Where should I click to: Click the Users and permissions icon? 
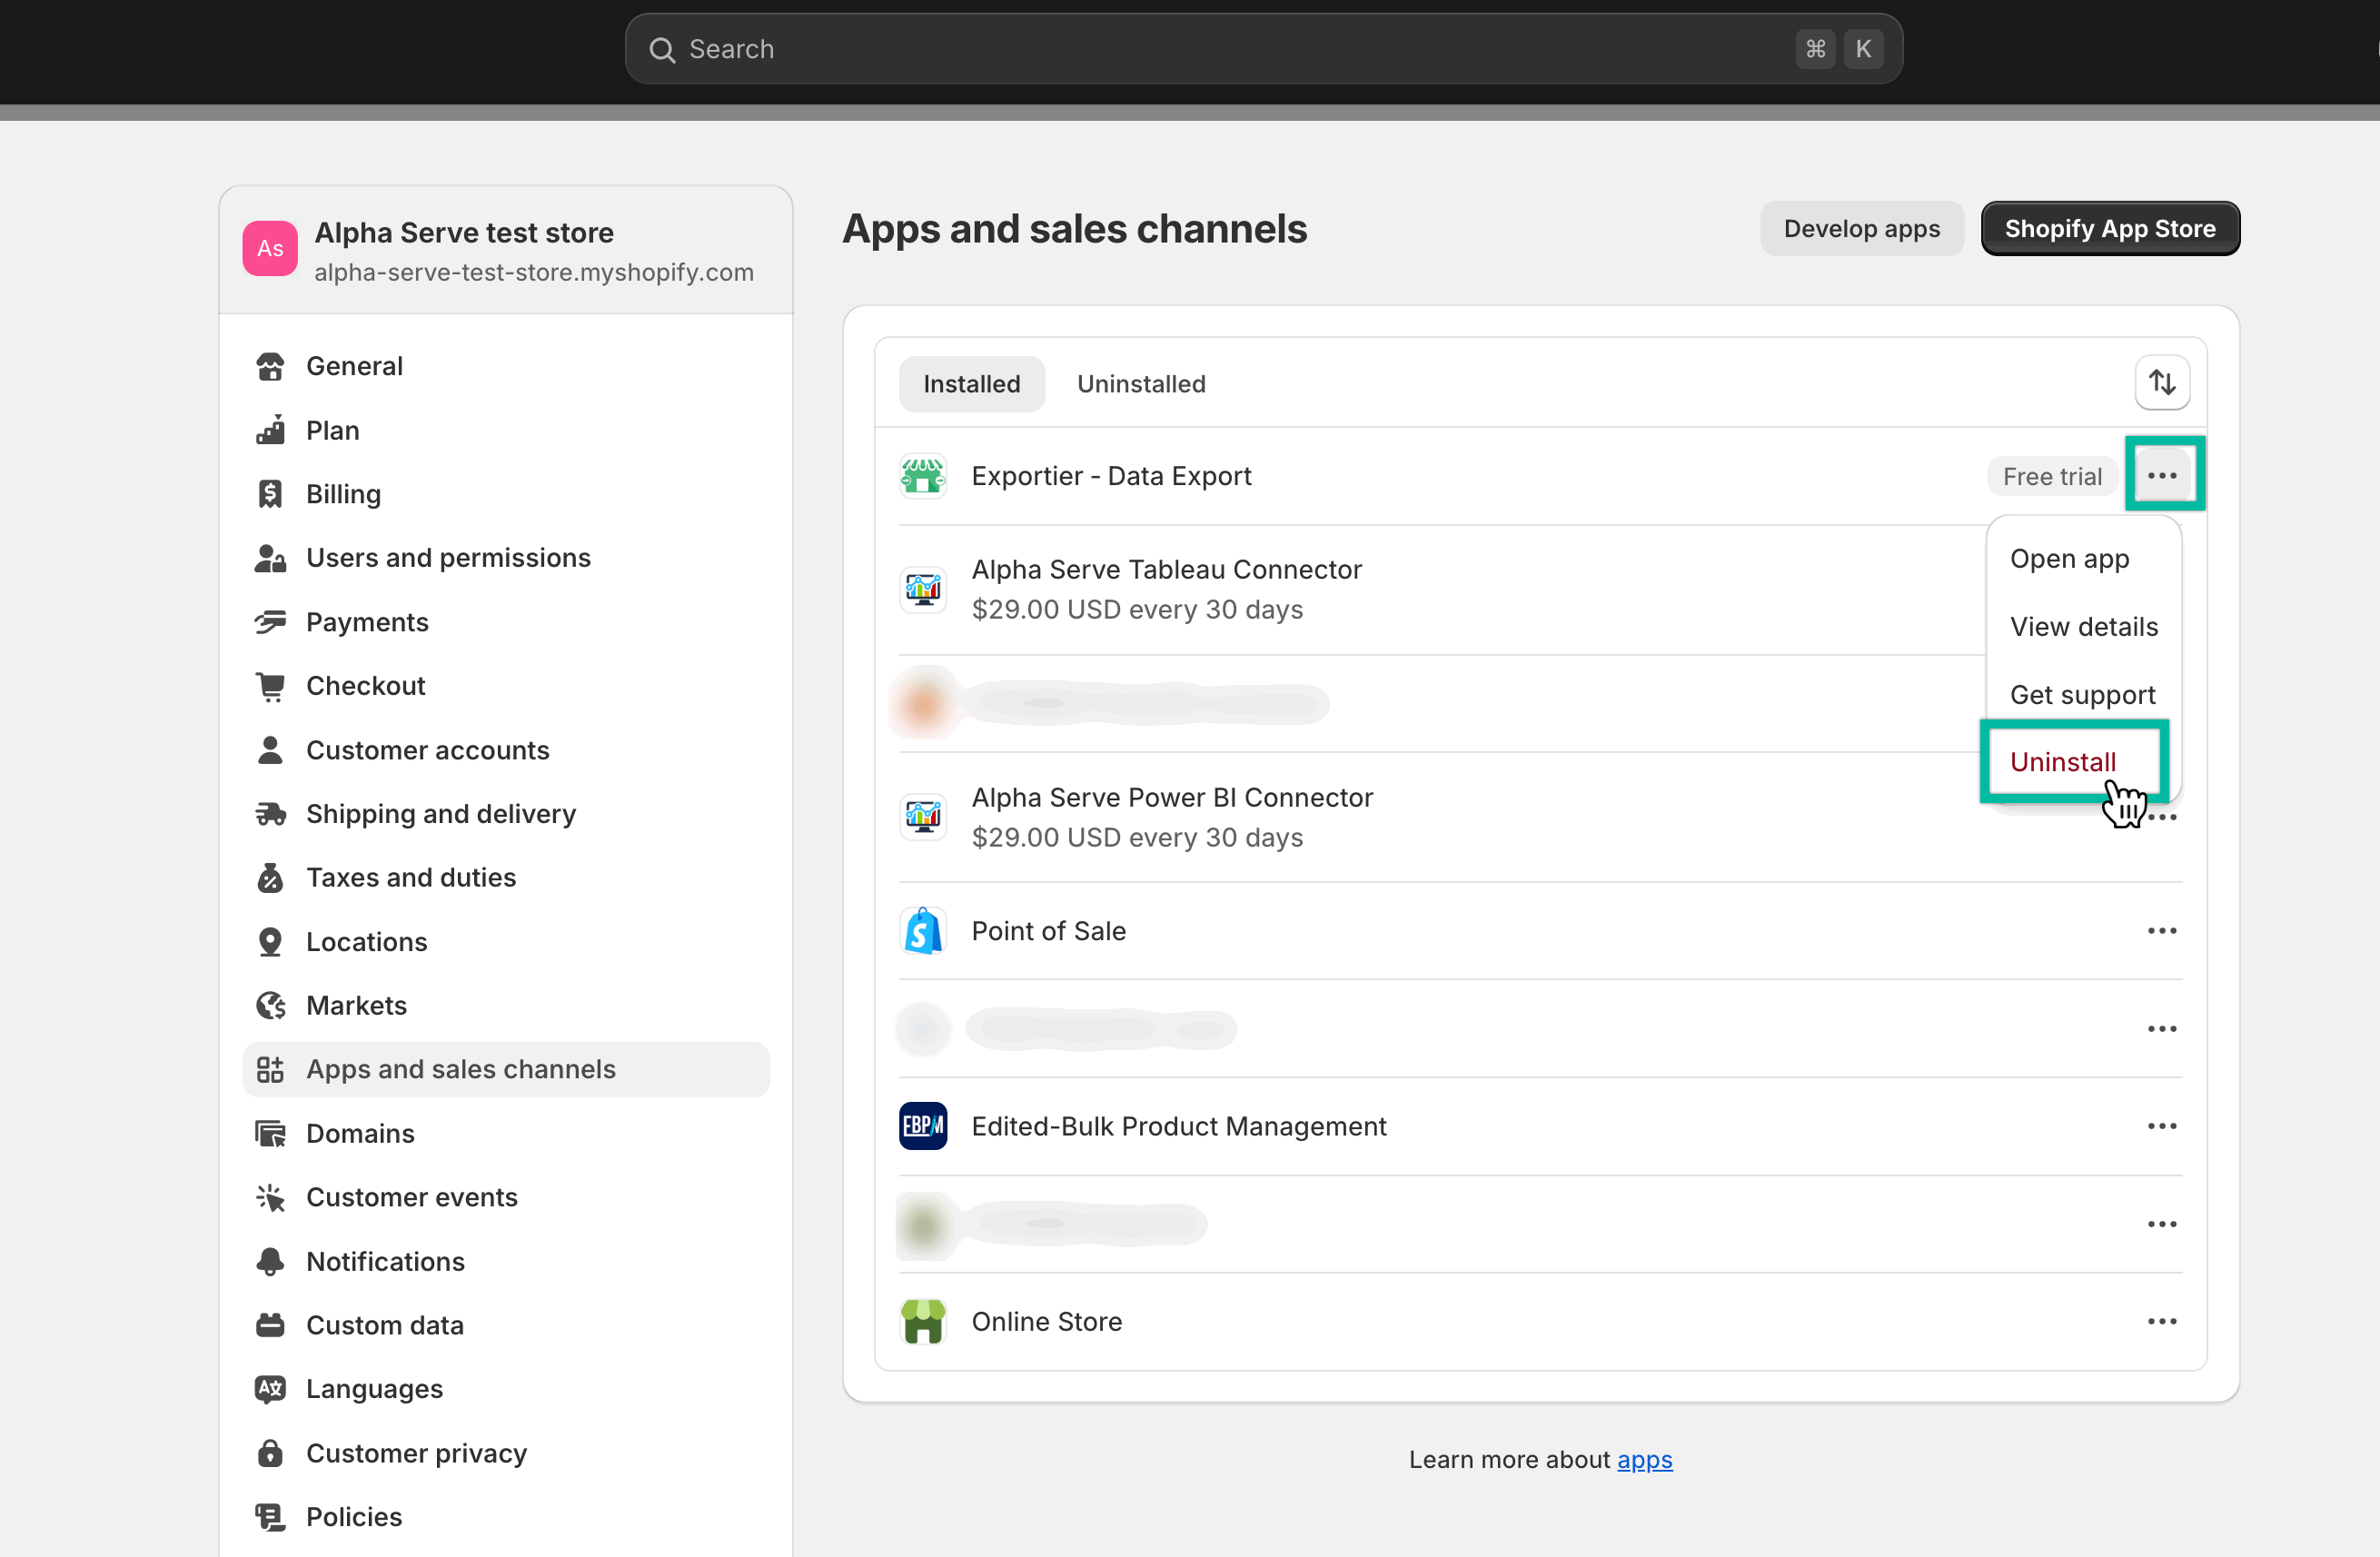(270, 558)
